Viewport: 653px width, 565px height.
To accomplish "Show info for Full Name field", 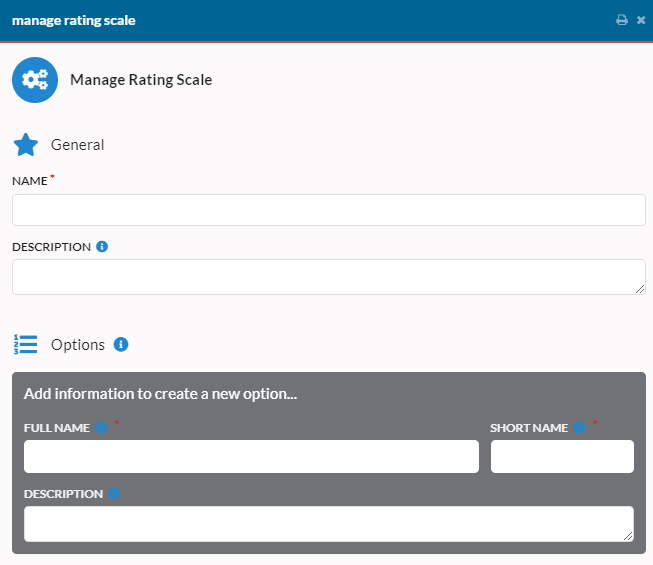I will (101, 428).
